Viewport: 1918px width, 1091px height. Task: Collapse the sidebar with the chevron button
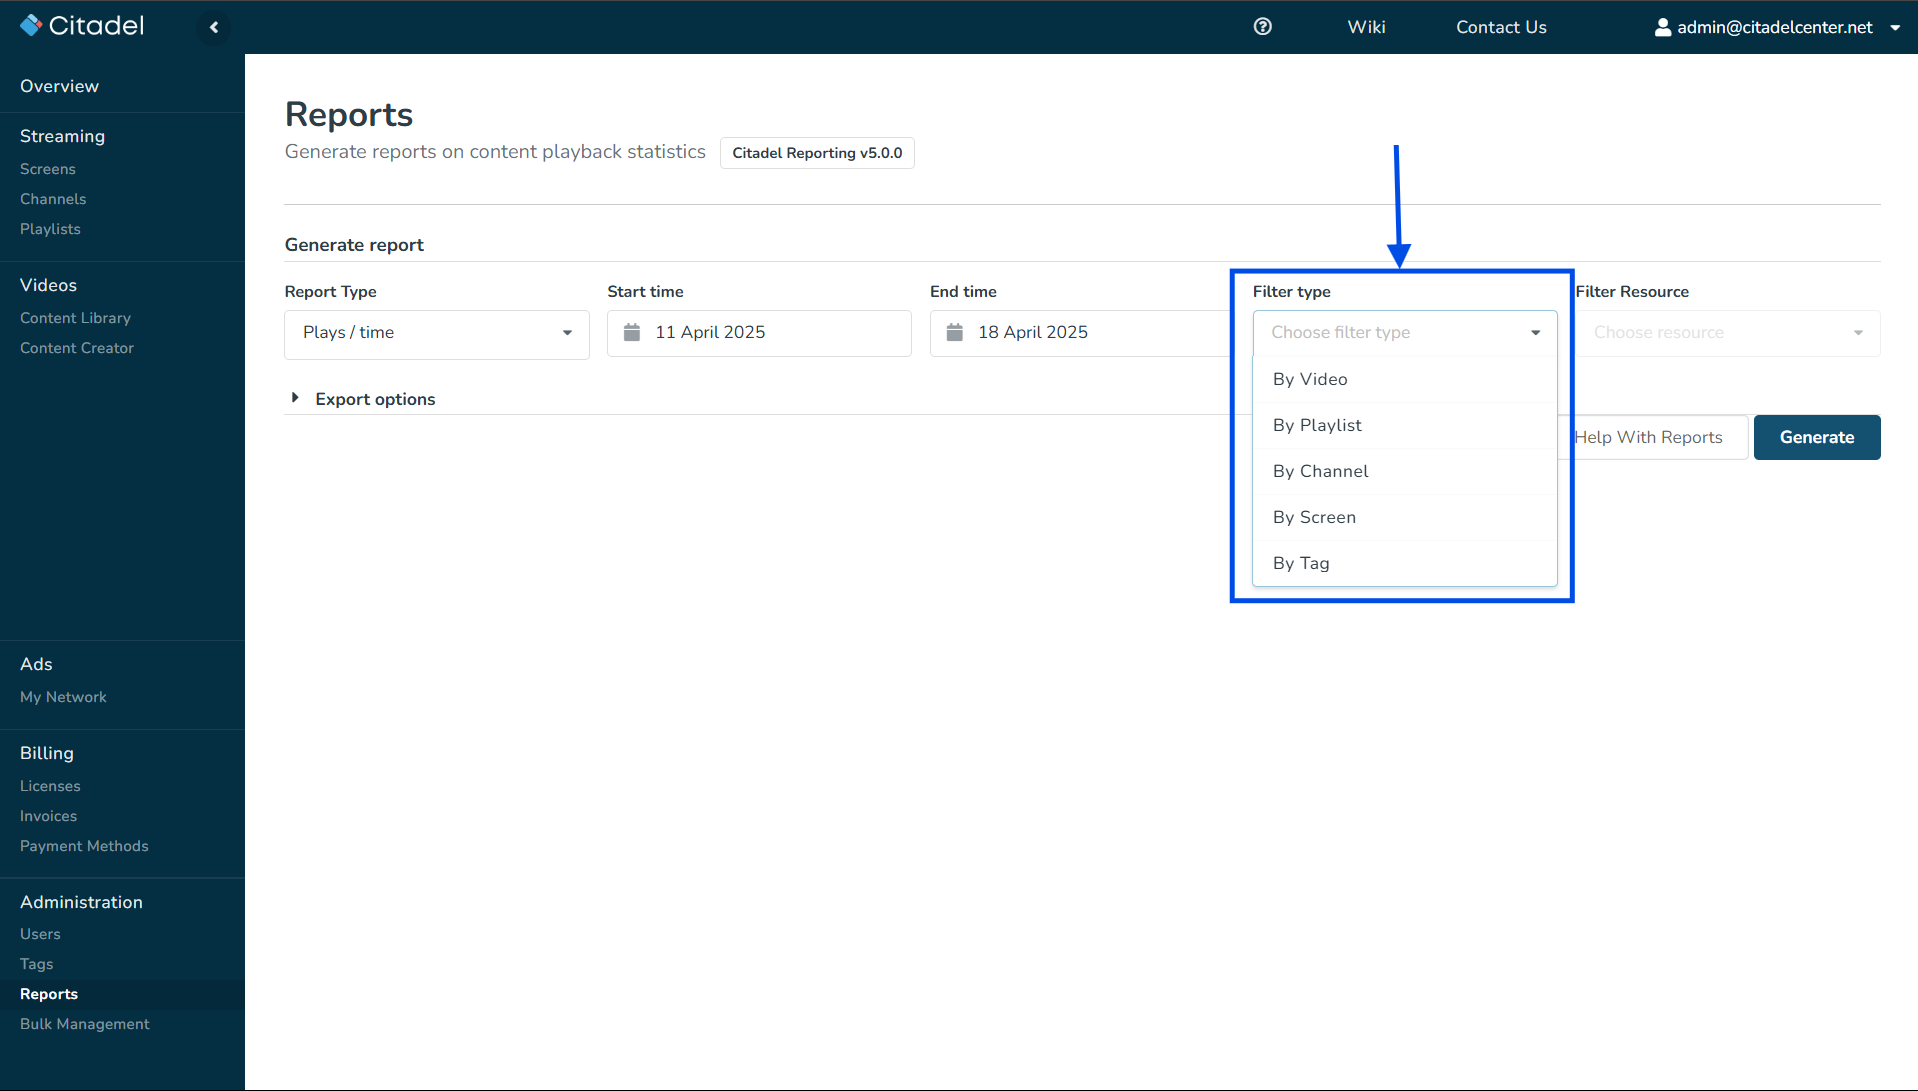tap(214, 27)
